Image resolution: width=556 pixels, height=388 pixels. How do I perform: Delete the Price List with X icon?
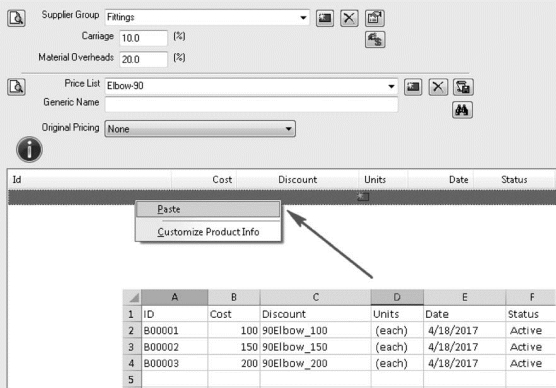tap(438, 87)
